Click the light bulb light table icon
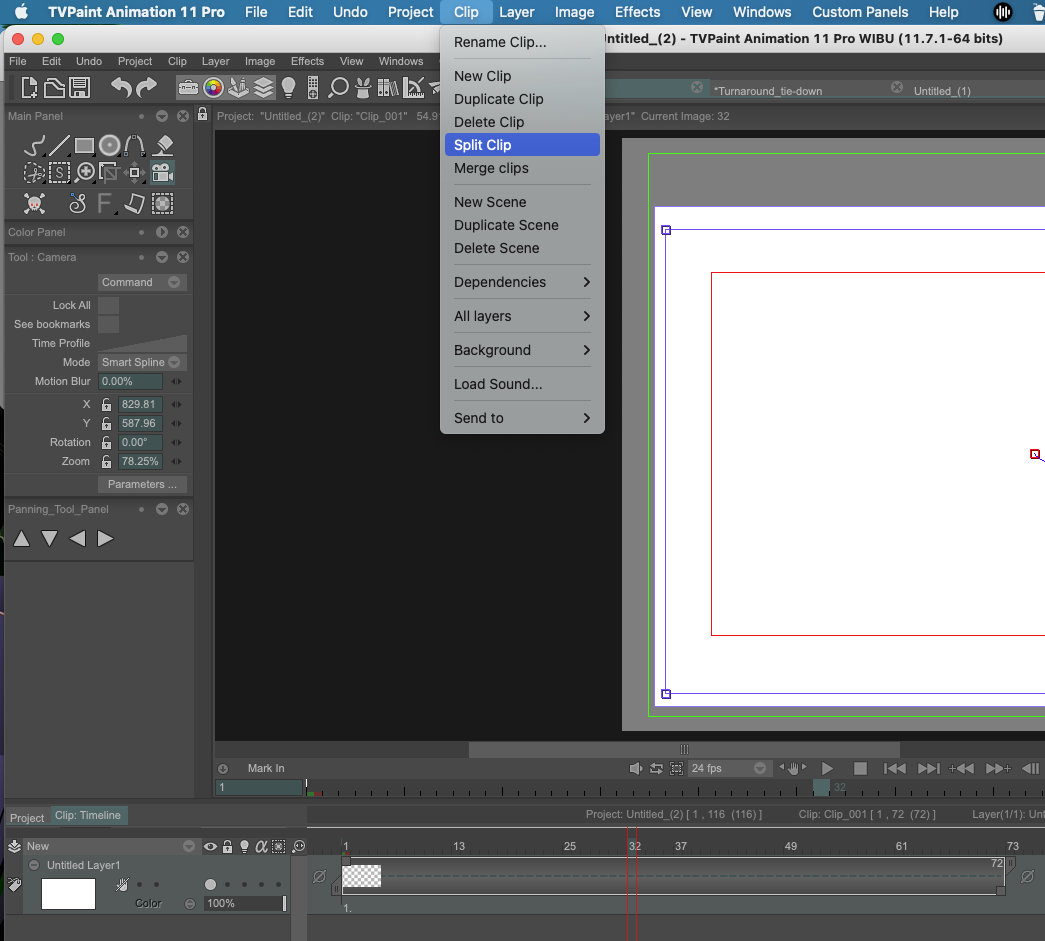This screenshot has height=941, width=1045. click(x=289, y=87)
